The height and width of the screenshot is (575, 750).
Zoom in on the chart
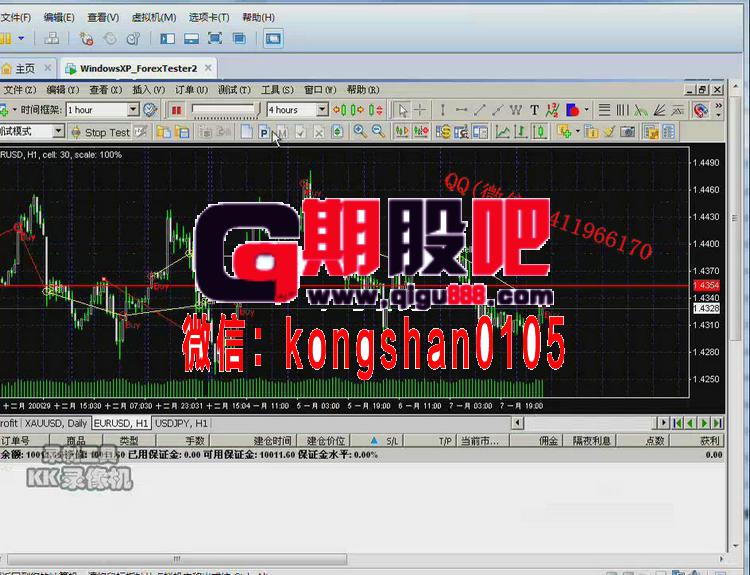360,132
